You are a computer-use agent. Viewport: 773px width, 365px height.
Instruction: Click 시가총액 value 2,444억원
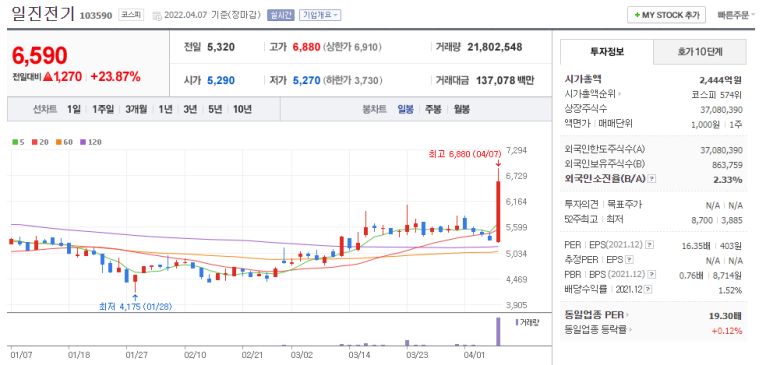click(x=721, y=80)
